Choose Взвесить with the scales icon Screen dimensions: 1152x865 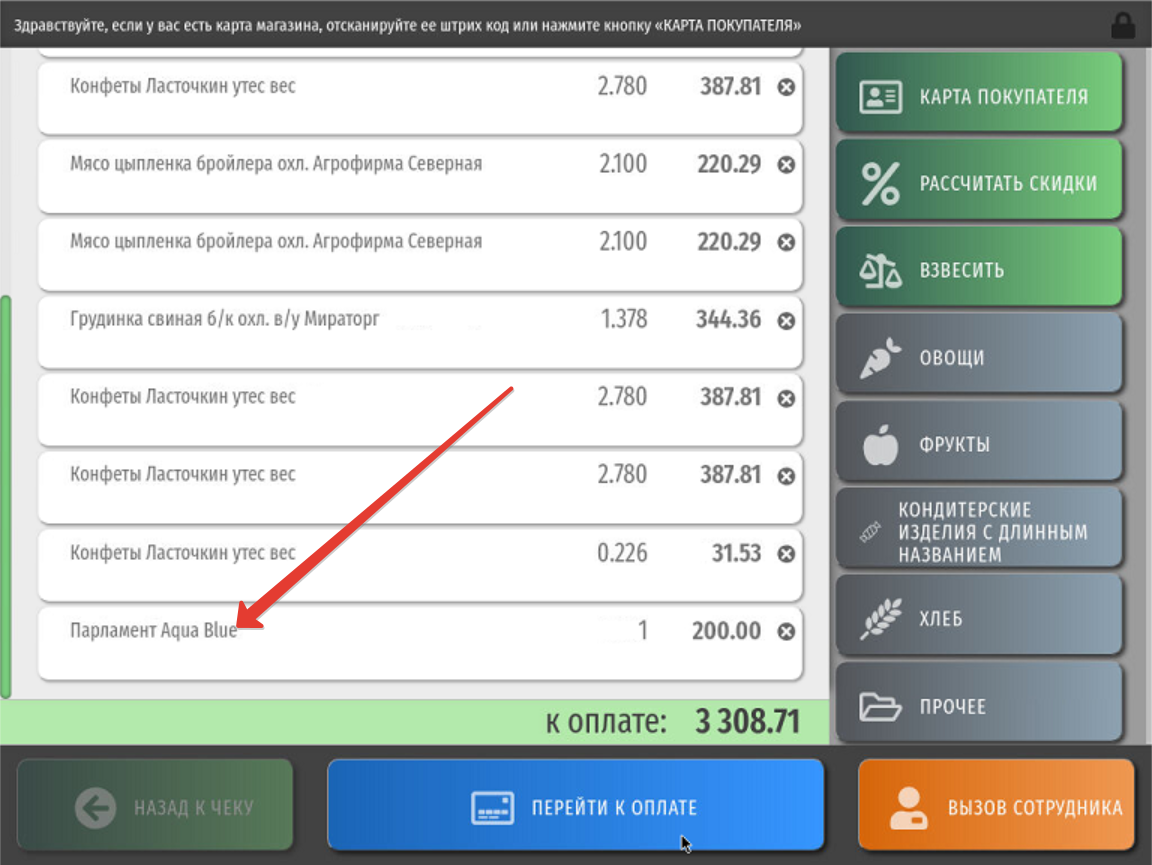click(x=979, y=268)
